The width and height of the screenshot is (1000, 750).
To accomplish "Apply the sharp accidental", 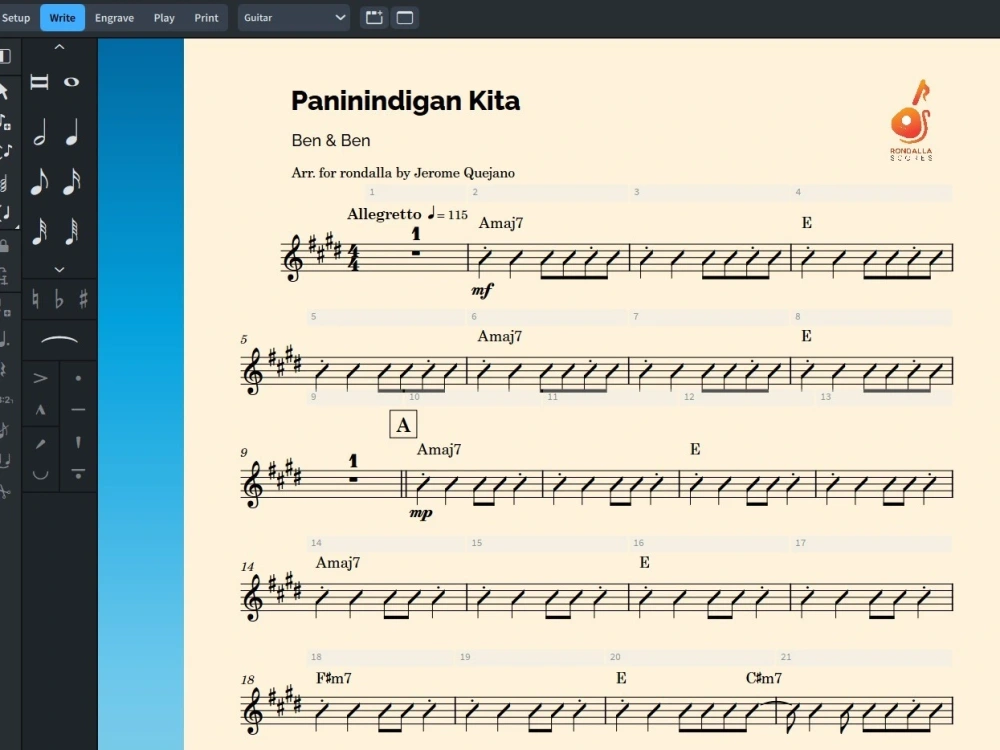I will (x=83, y=299).
